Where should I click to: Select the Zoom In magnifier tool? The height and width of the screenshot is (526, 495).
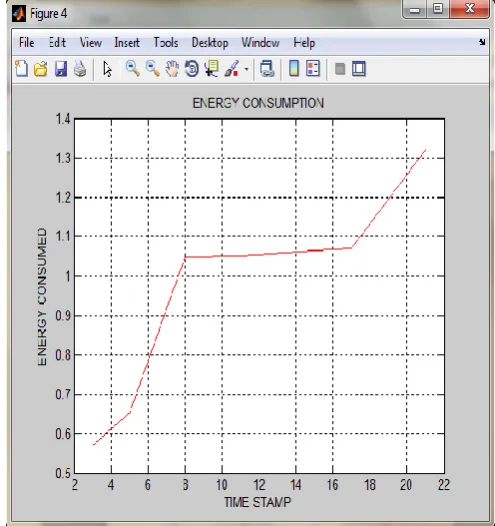coord(133,69)
